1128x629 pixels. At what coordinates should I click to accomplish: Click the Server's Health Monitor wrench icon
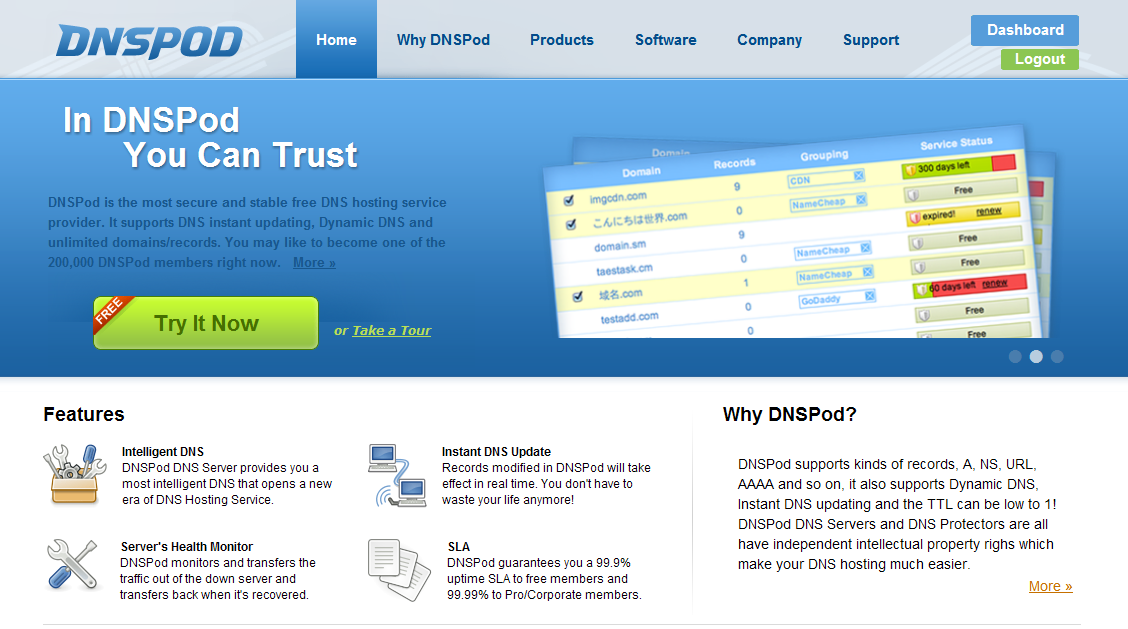72,565
